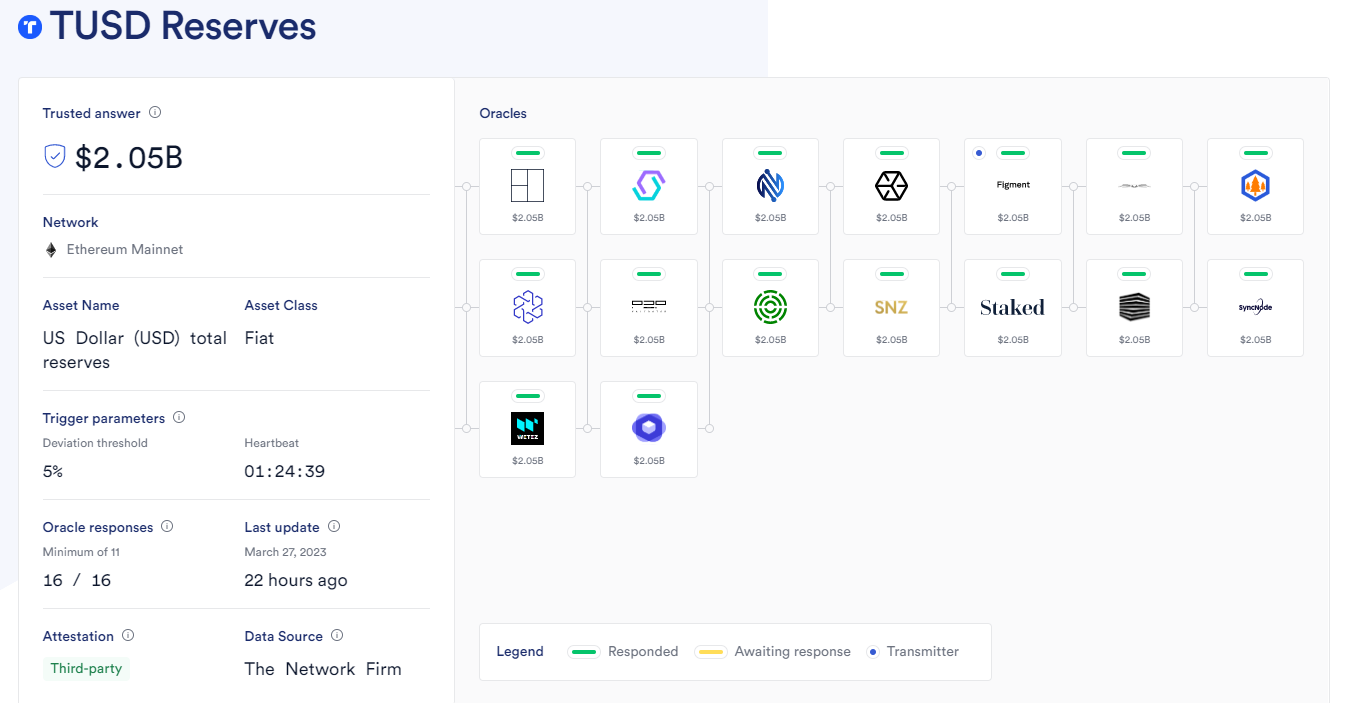Select the oracle with black stacked layers logo
1348x703 pixels.
(x=1134, y=307)
